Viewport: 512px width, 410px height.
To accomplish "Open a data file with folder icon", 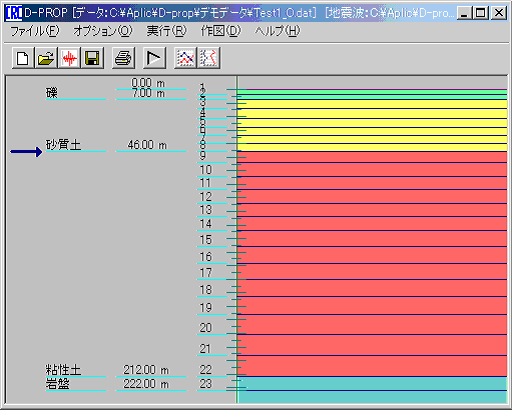I will pyautogui.click(x=46, y=58).
